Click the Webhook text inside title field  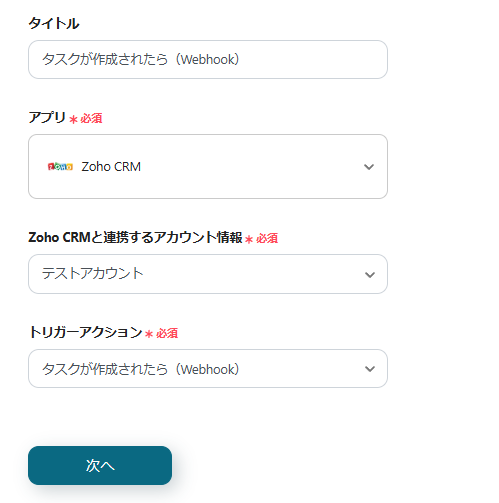(x=208, y=60)
